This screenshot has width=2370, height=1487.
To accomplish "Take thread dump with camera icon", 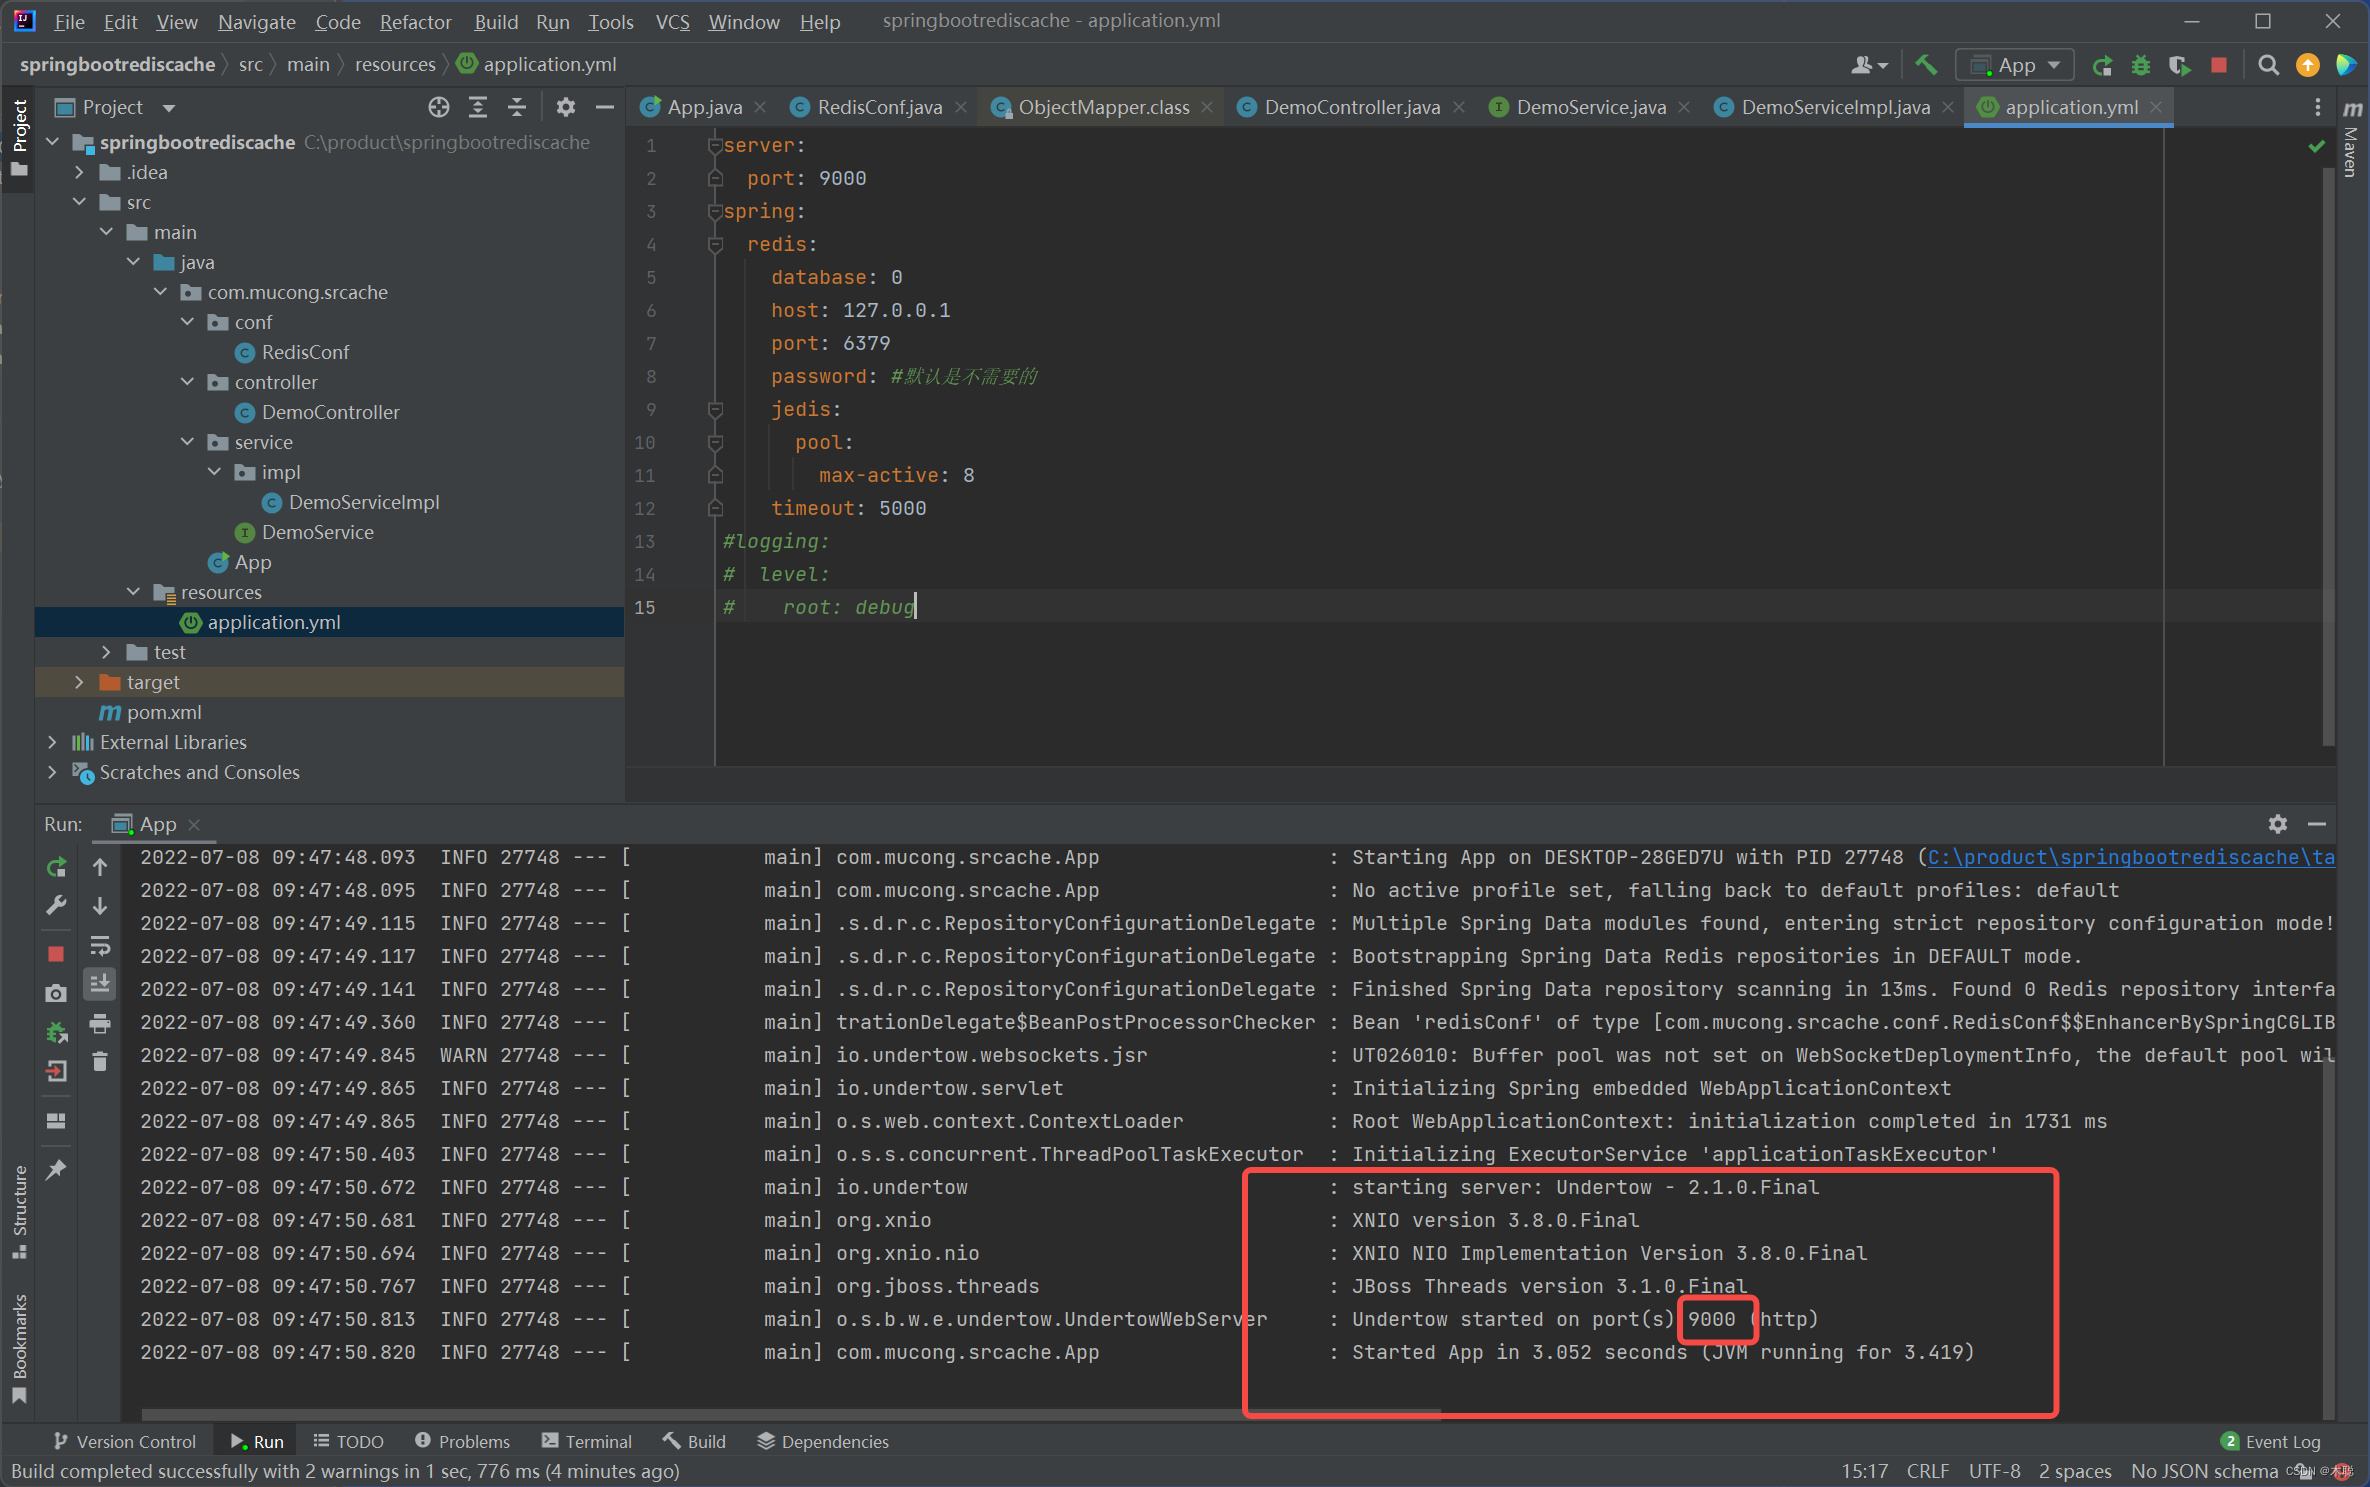I will coord(57,993).
